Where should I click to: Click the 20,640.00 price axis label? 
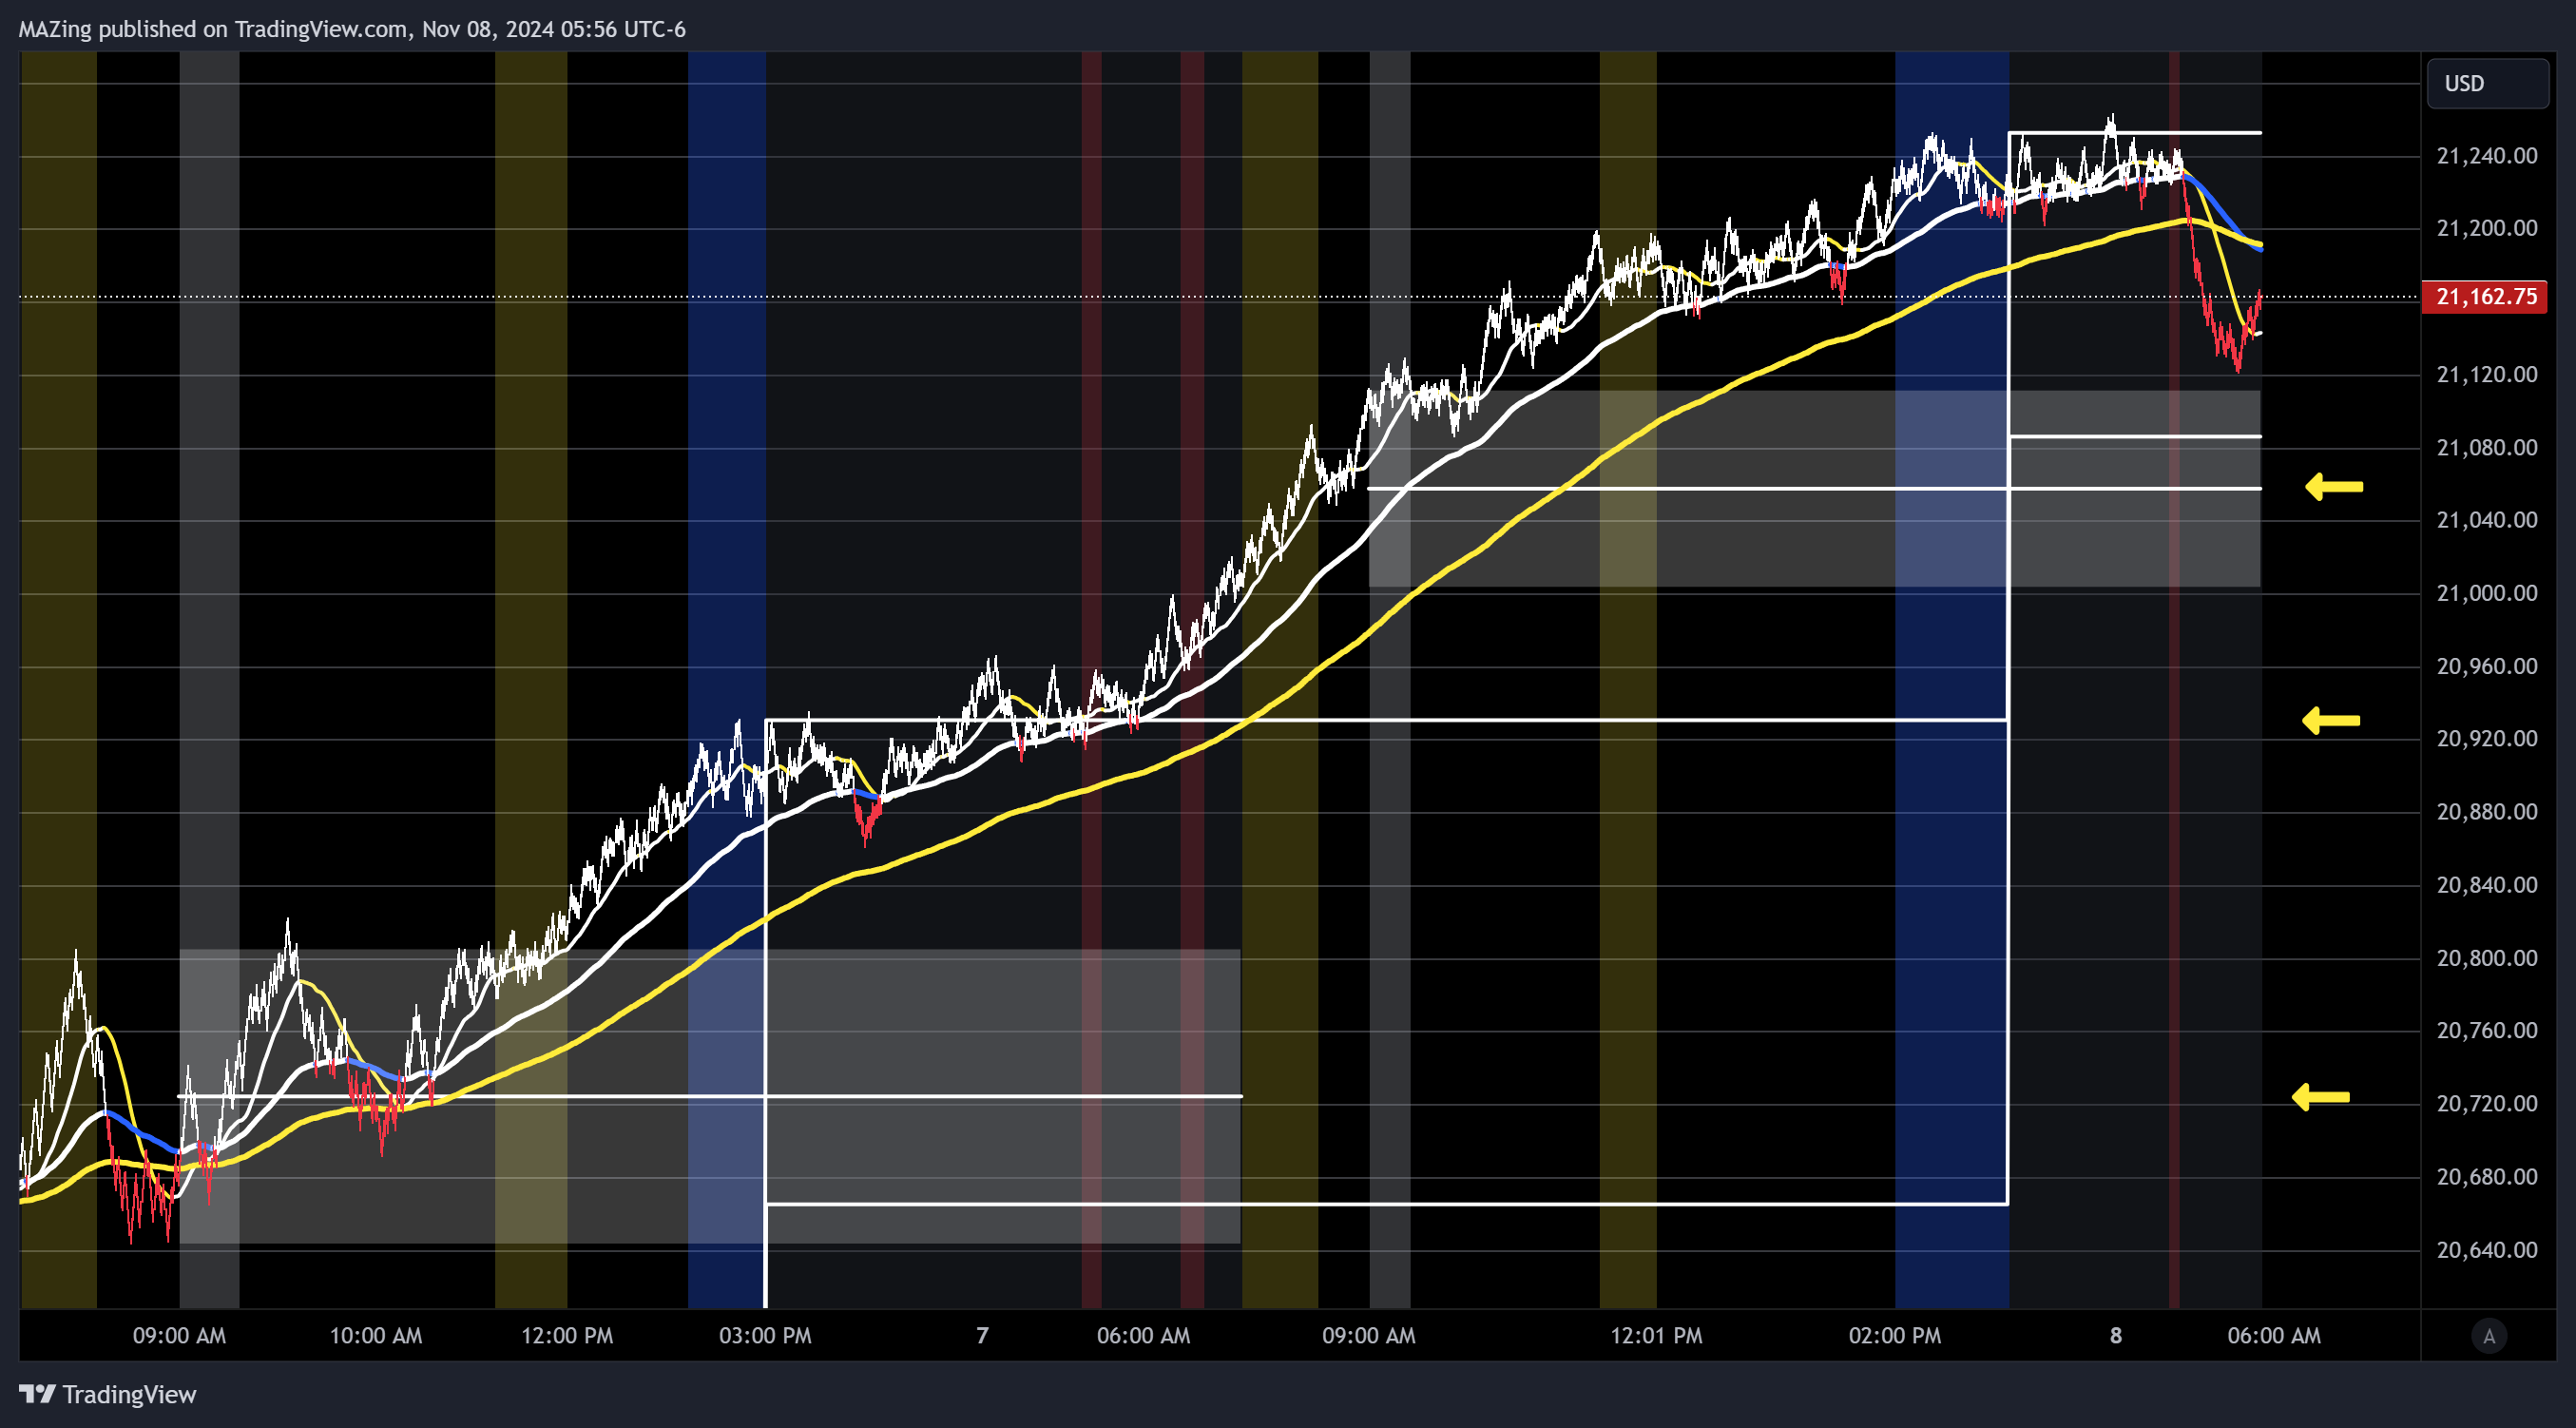click(x=2486, y=1251)
